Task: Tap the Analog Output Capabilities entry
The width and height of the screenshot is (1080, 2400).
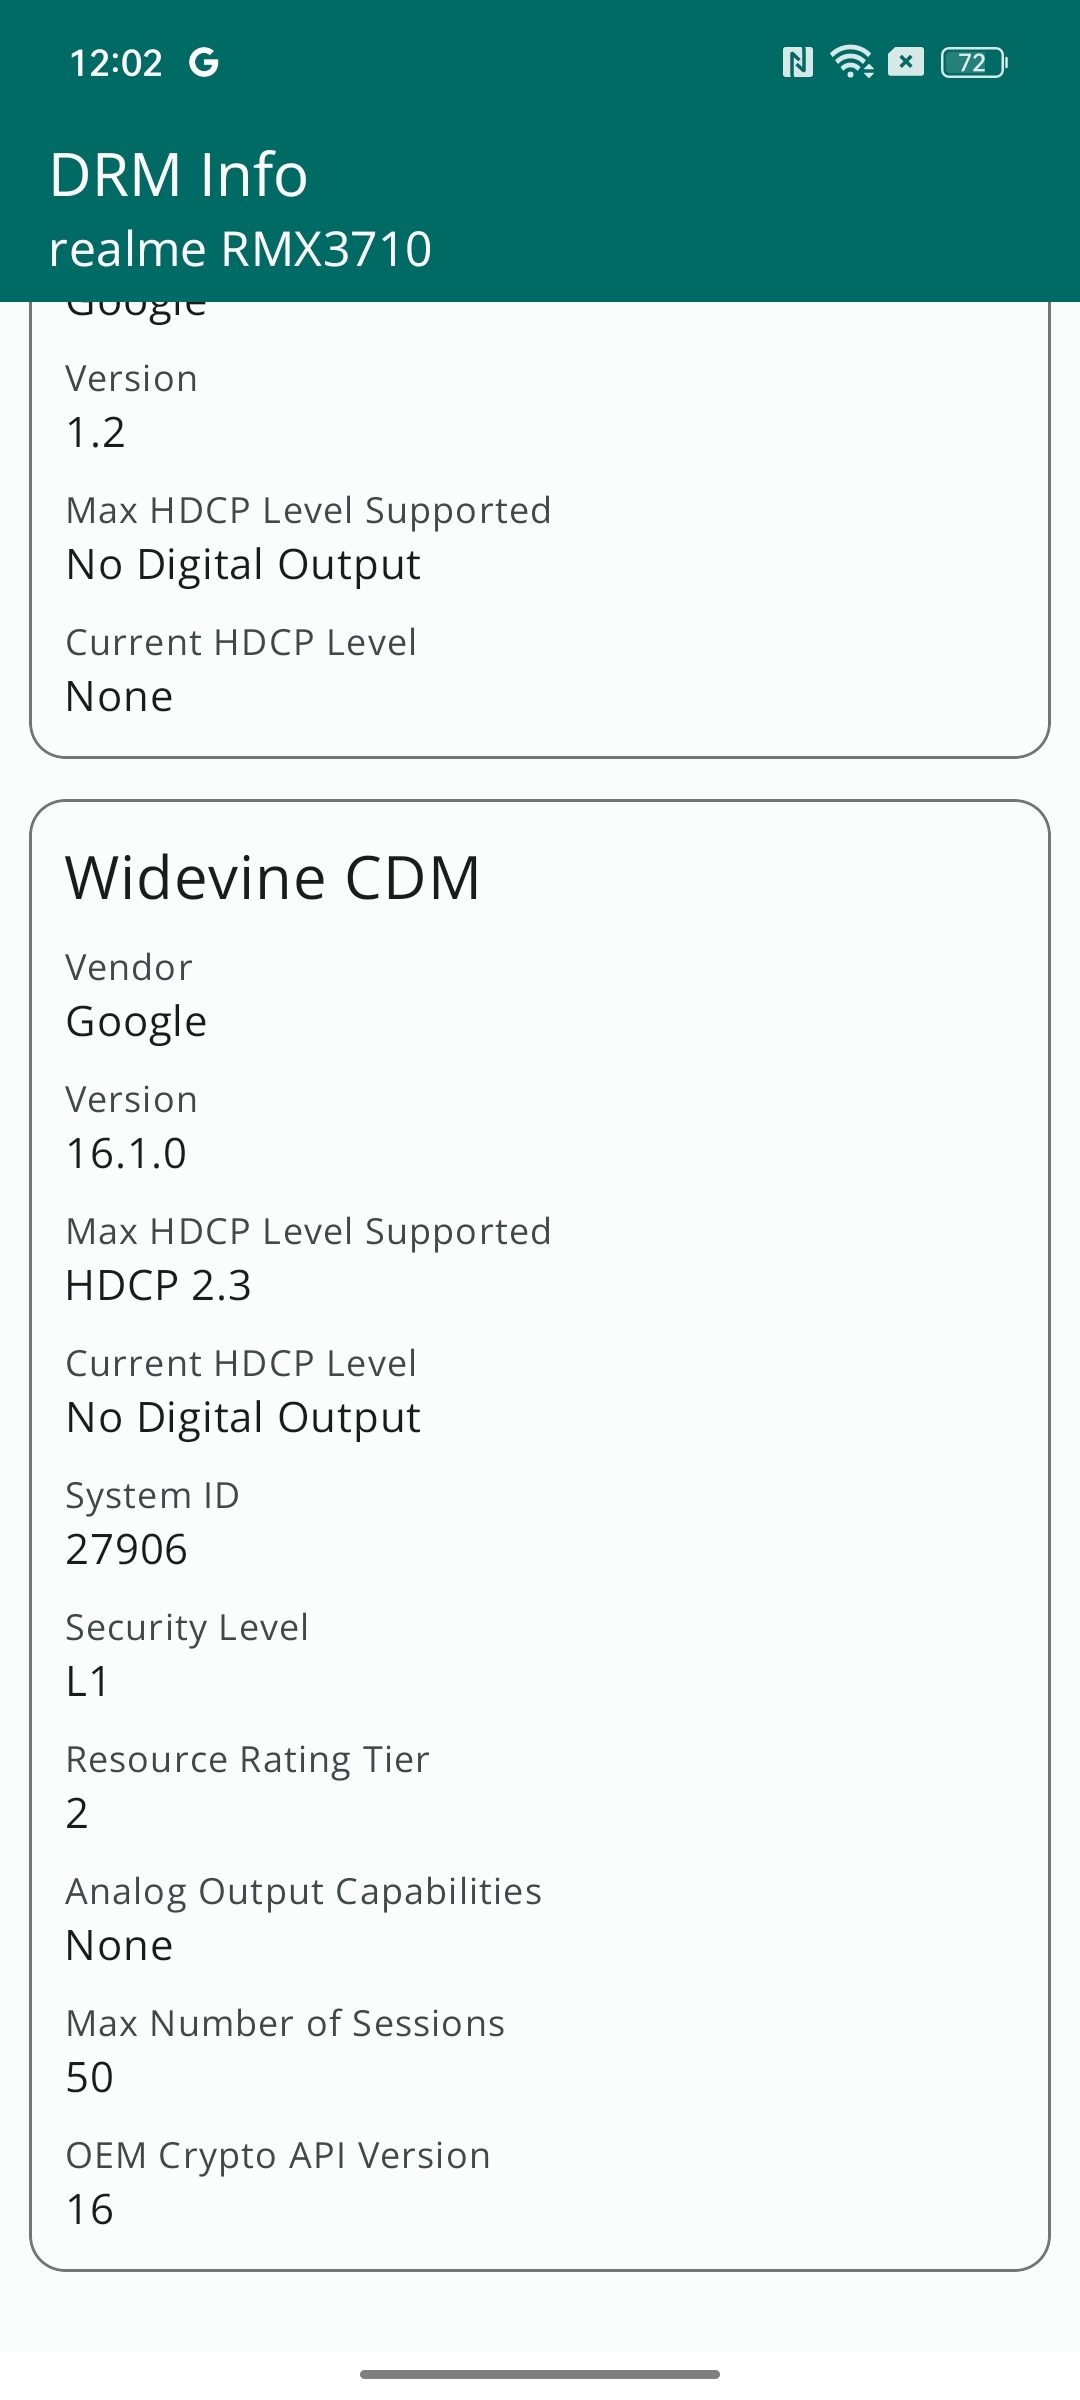Action: tap(304, 1918)
